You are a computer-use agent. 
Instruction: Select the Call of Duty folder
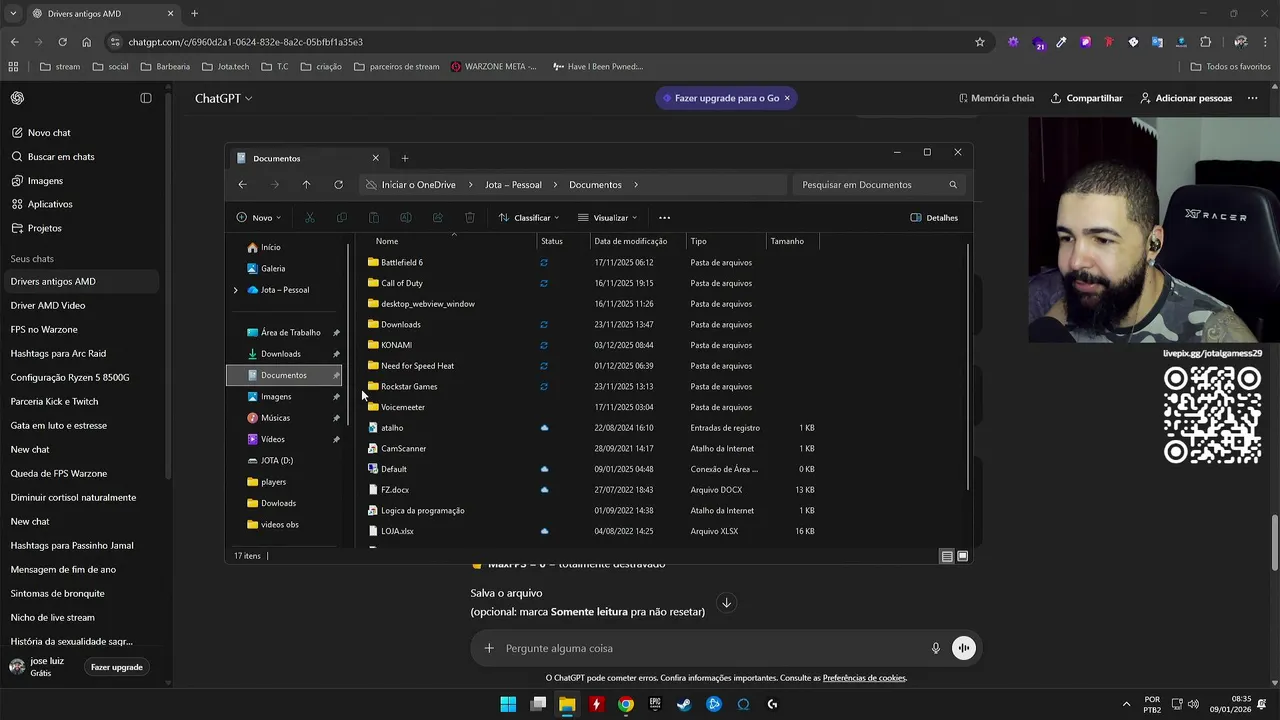tap(395, 283)
